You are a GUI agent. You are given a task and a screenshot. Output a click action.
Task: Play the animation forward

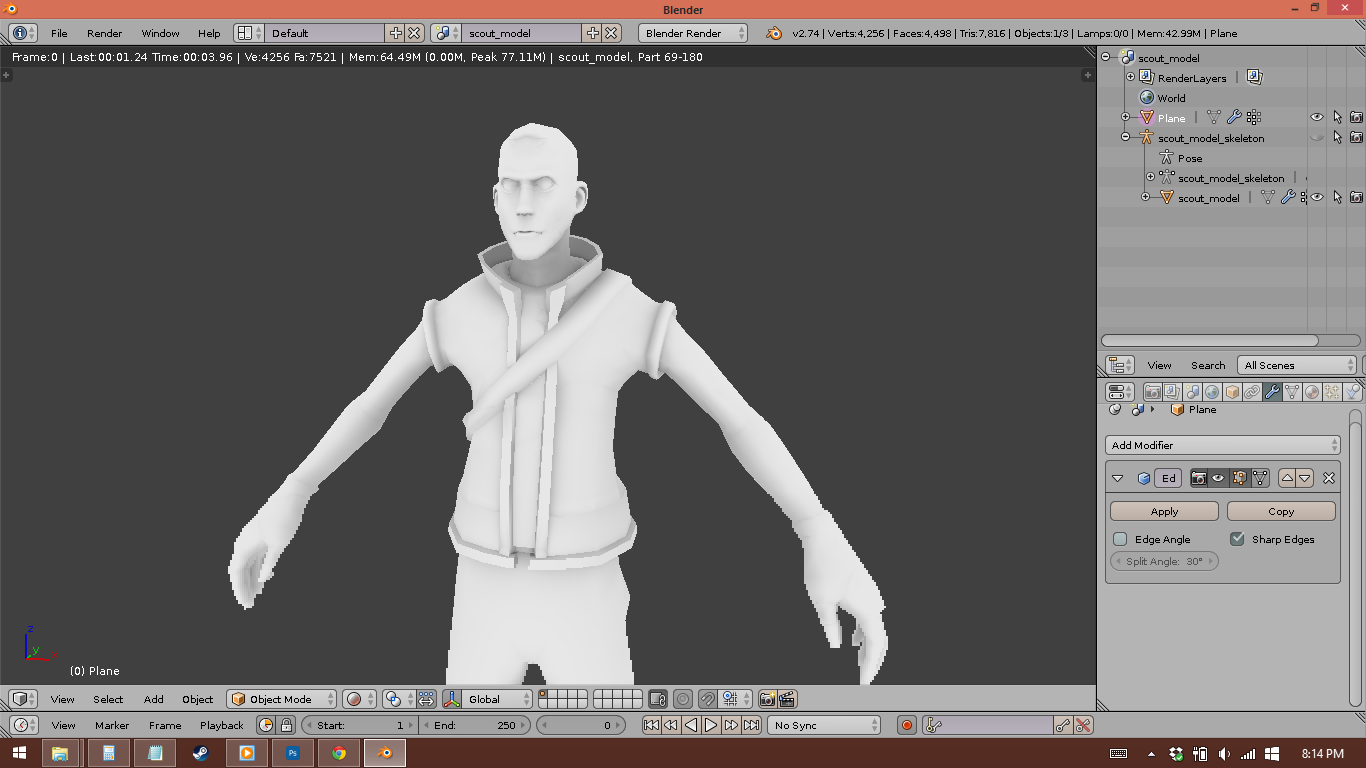click(x=711, y=725)
